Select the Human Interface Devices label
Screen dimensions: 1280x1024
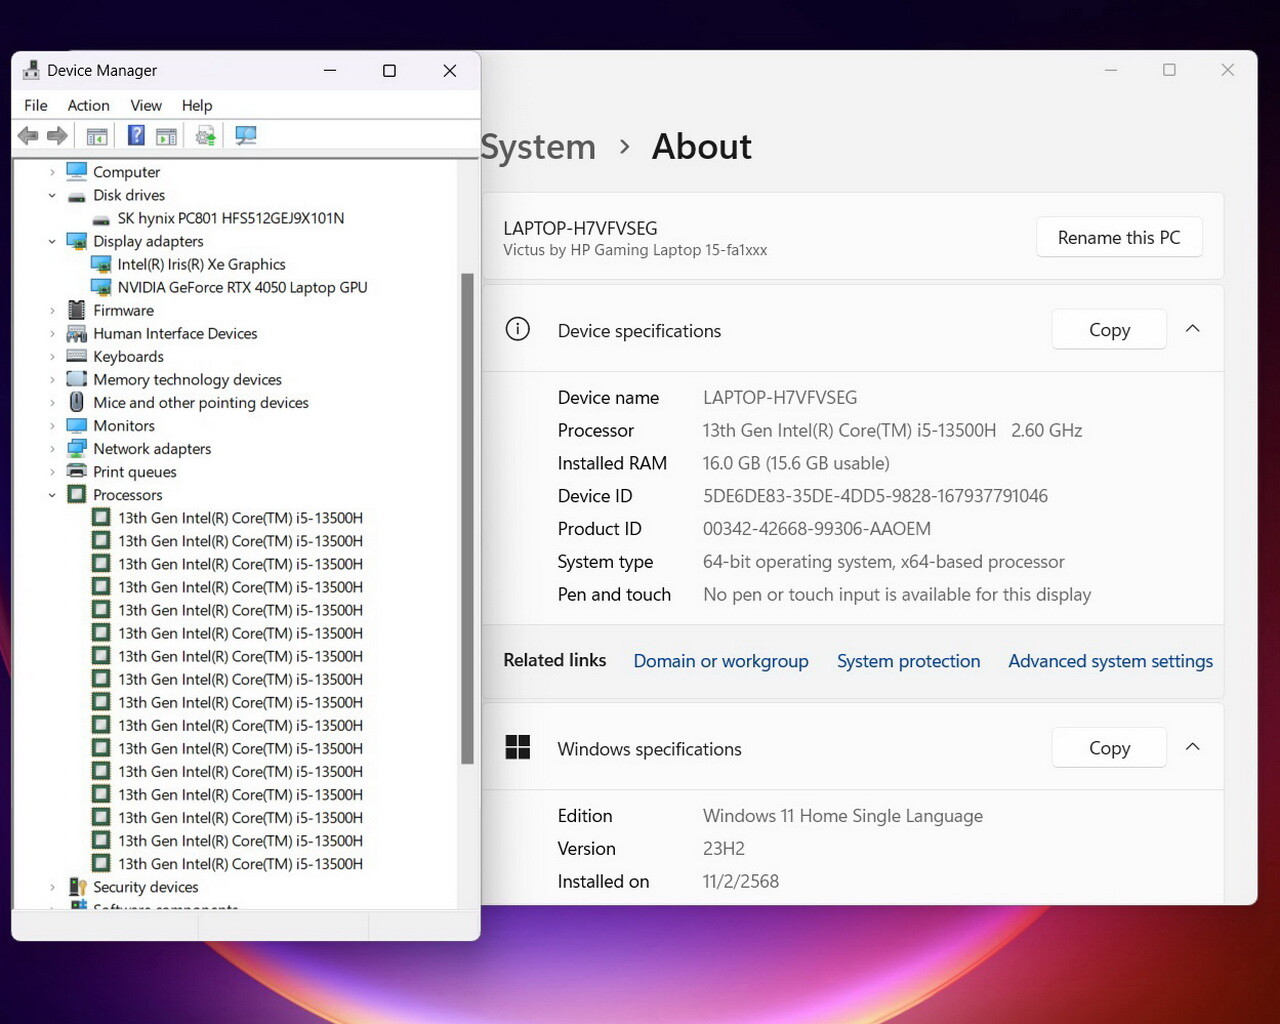point(175,333)
